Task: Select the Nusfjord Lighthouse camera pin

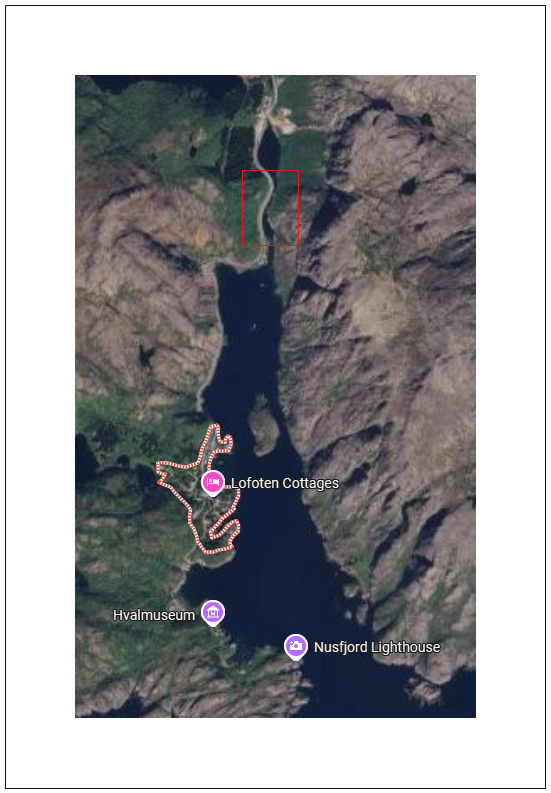Action: point(296,646)
